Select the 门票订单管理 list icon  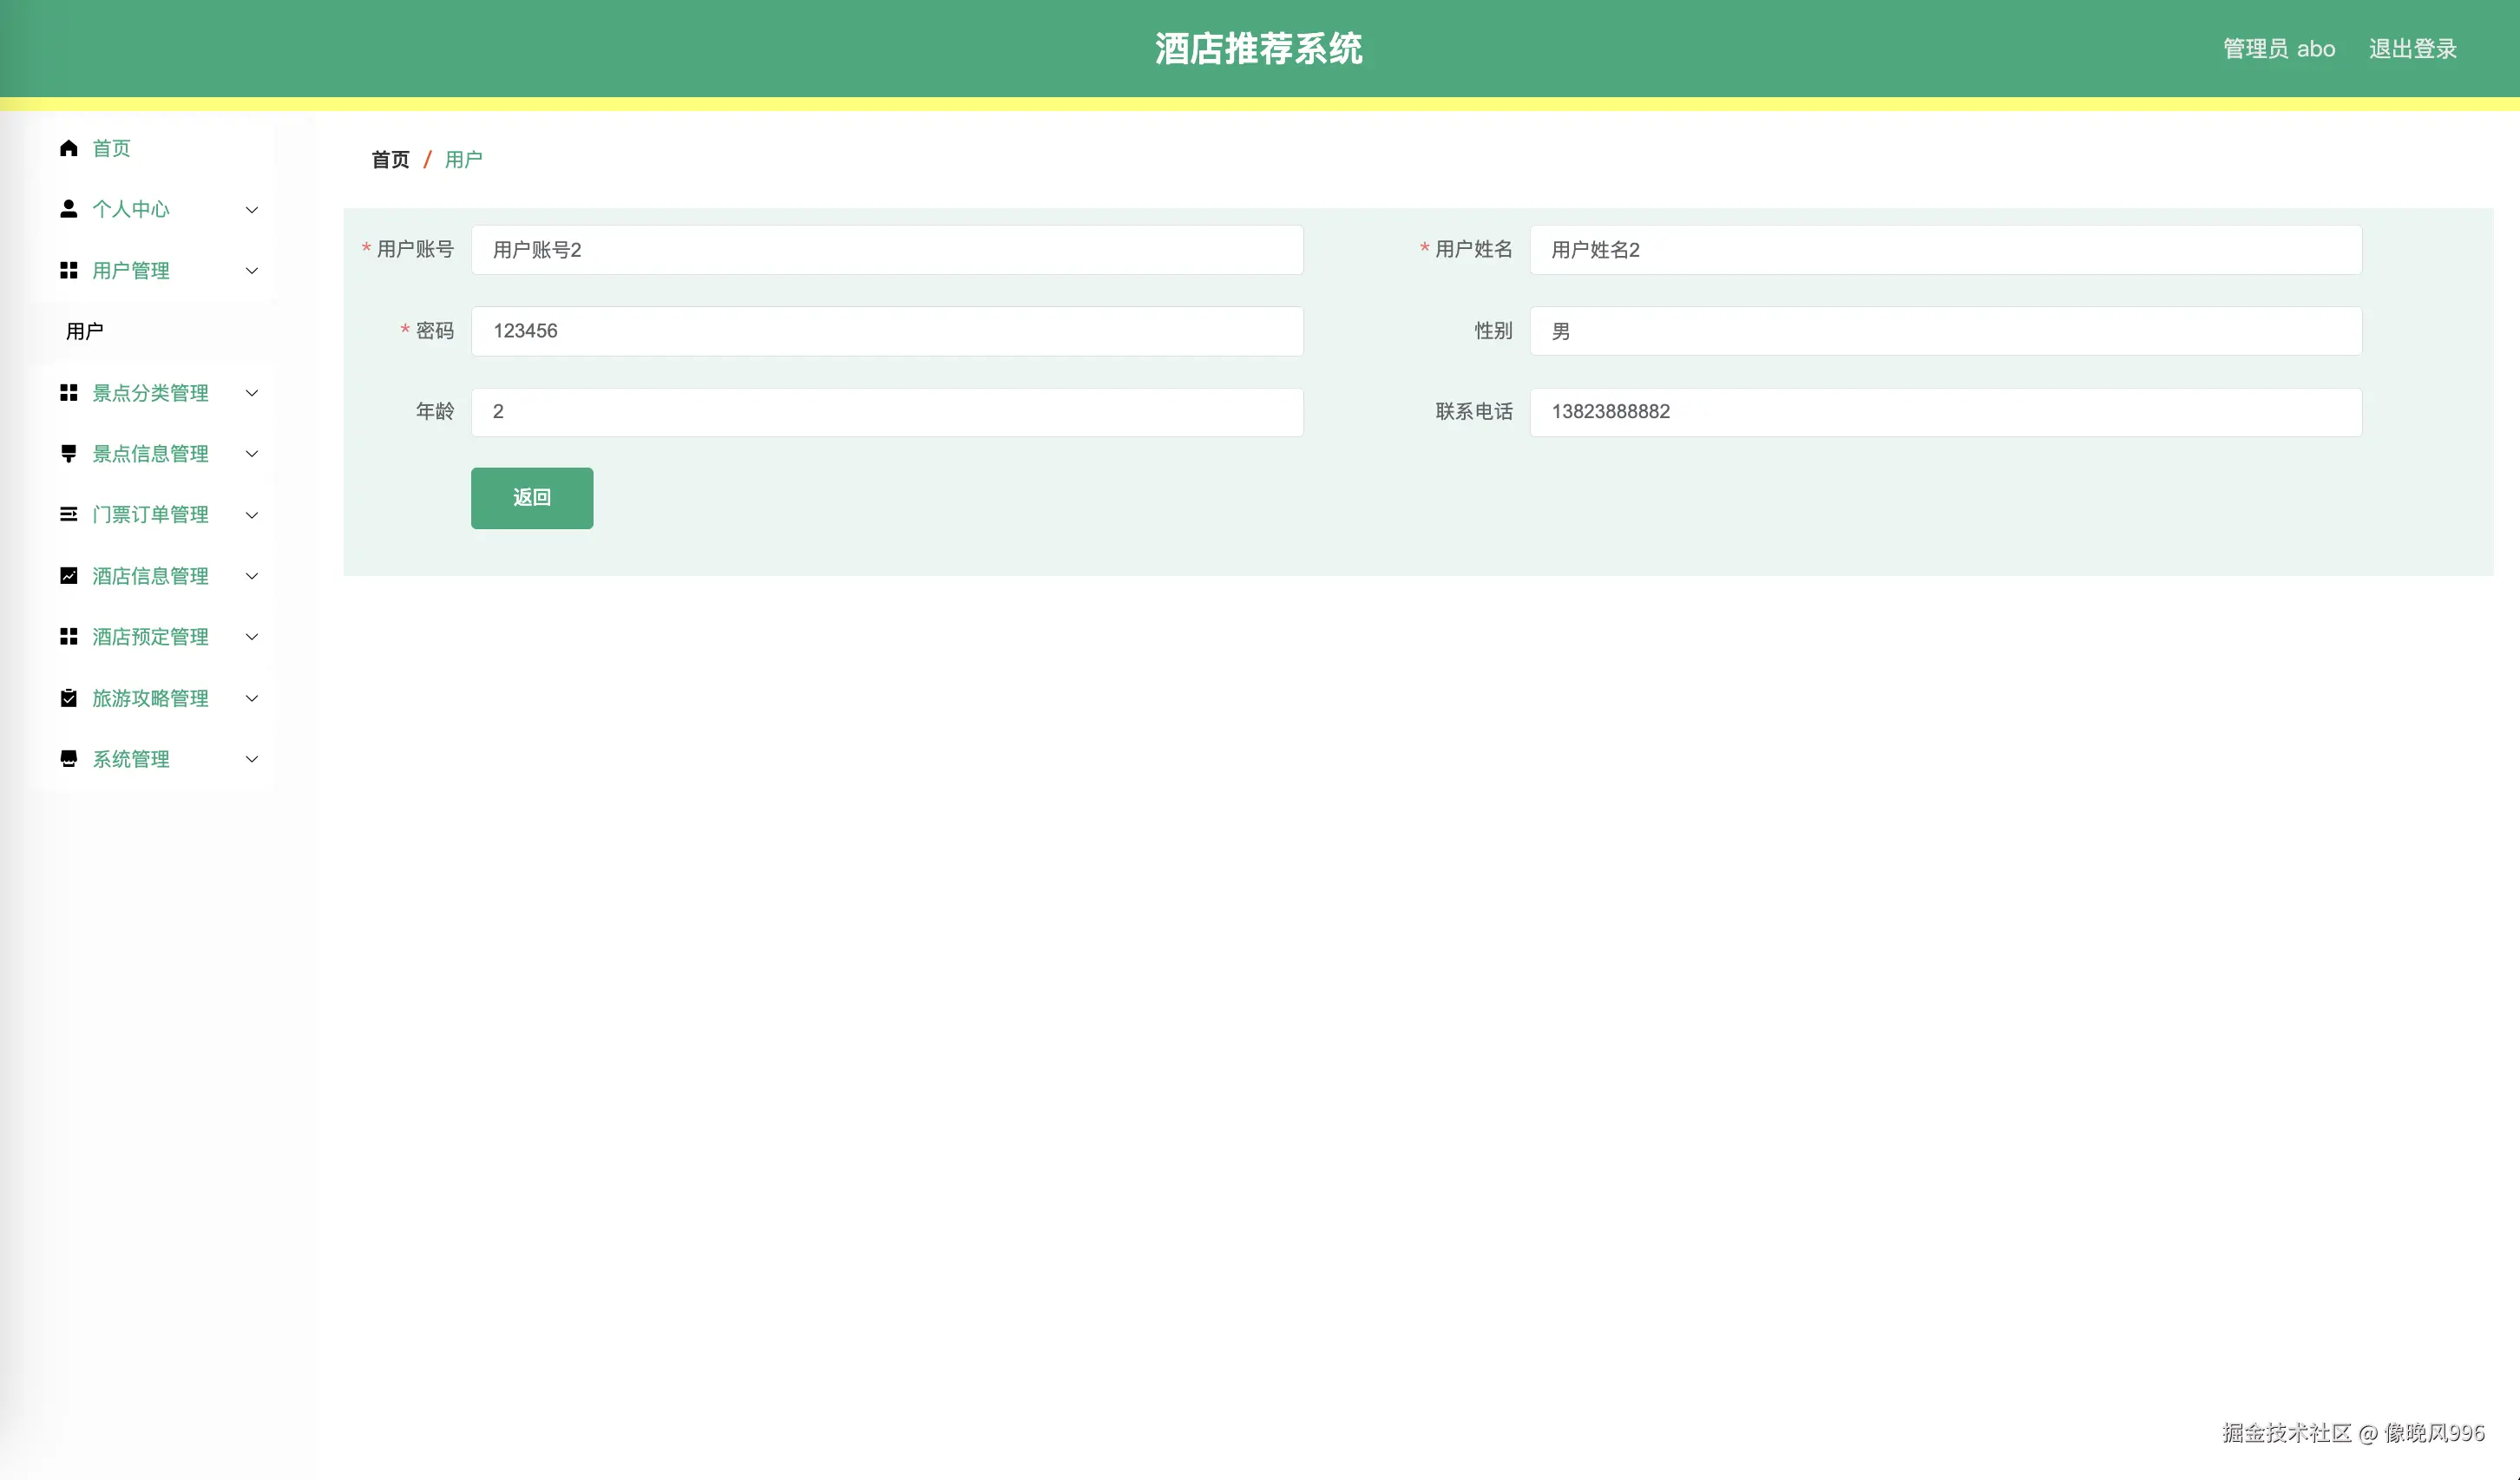[x=68, y=514]
